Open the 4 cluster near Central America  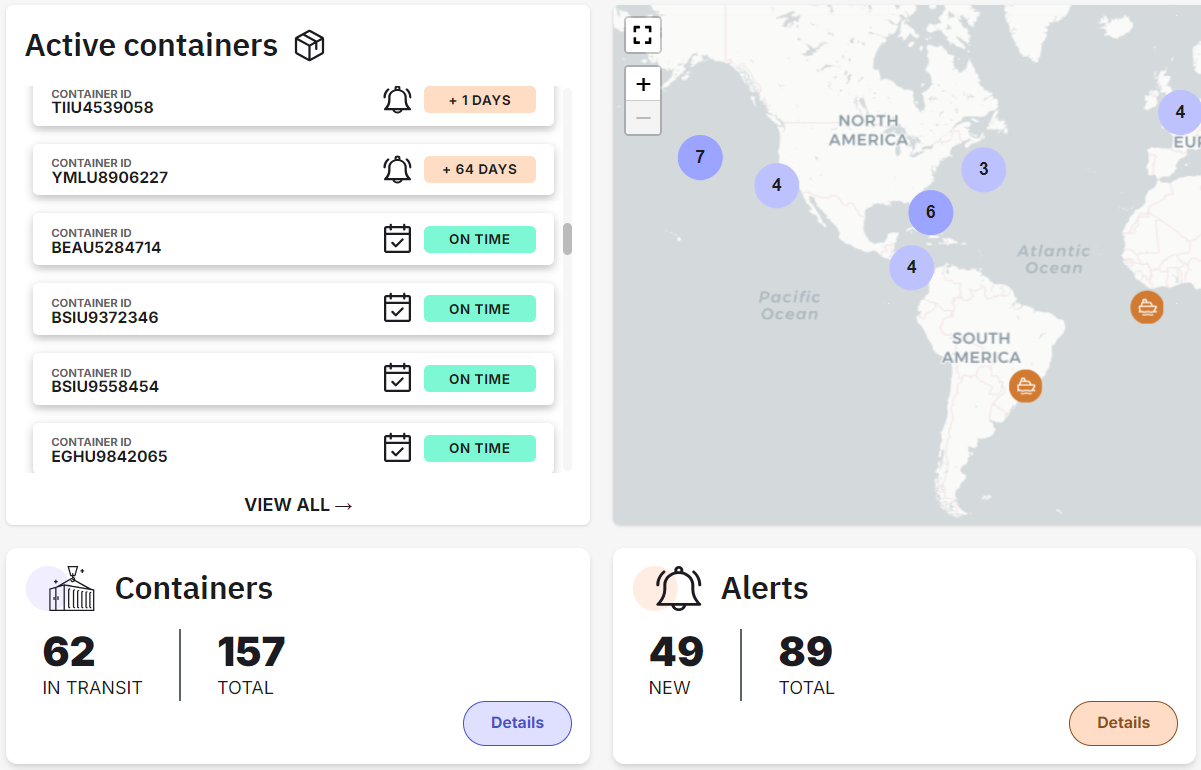[912, 268]
